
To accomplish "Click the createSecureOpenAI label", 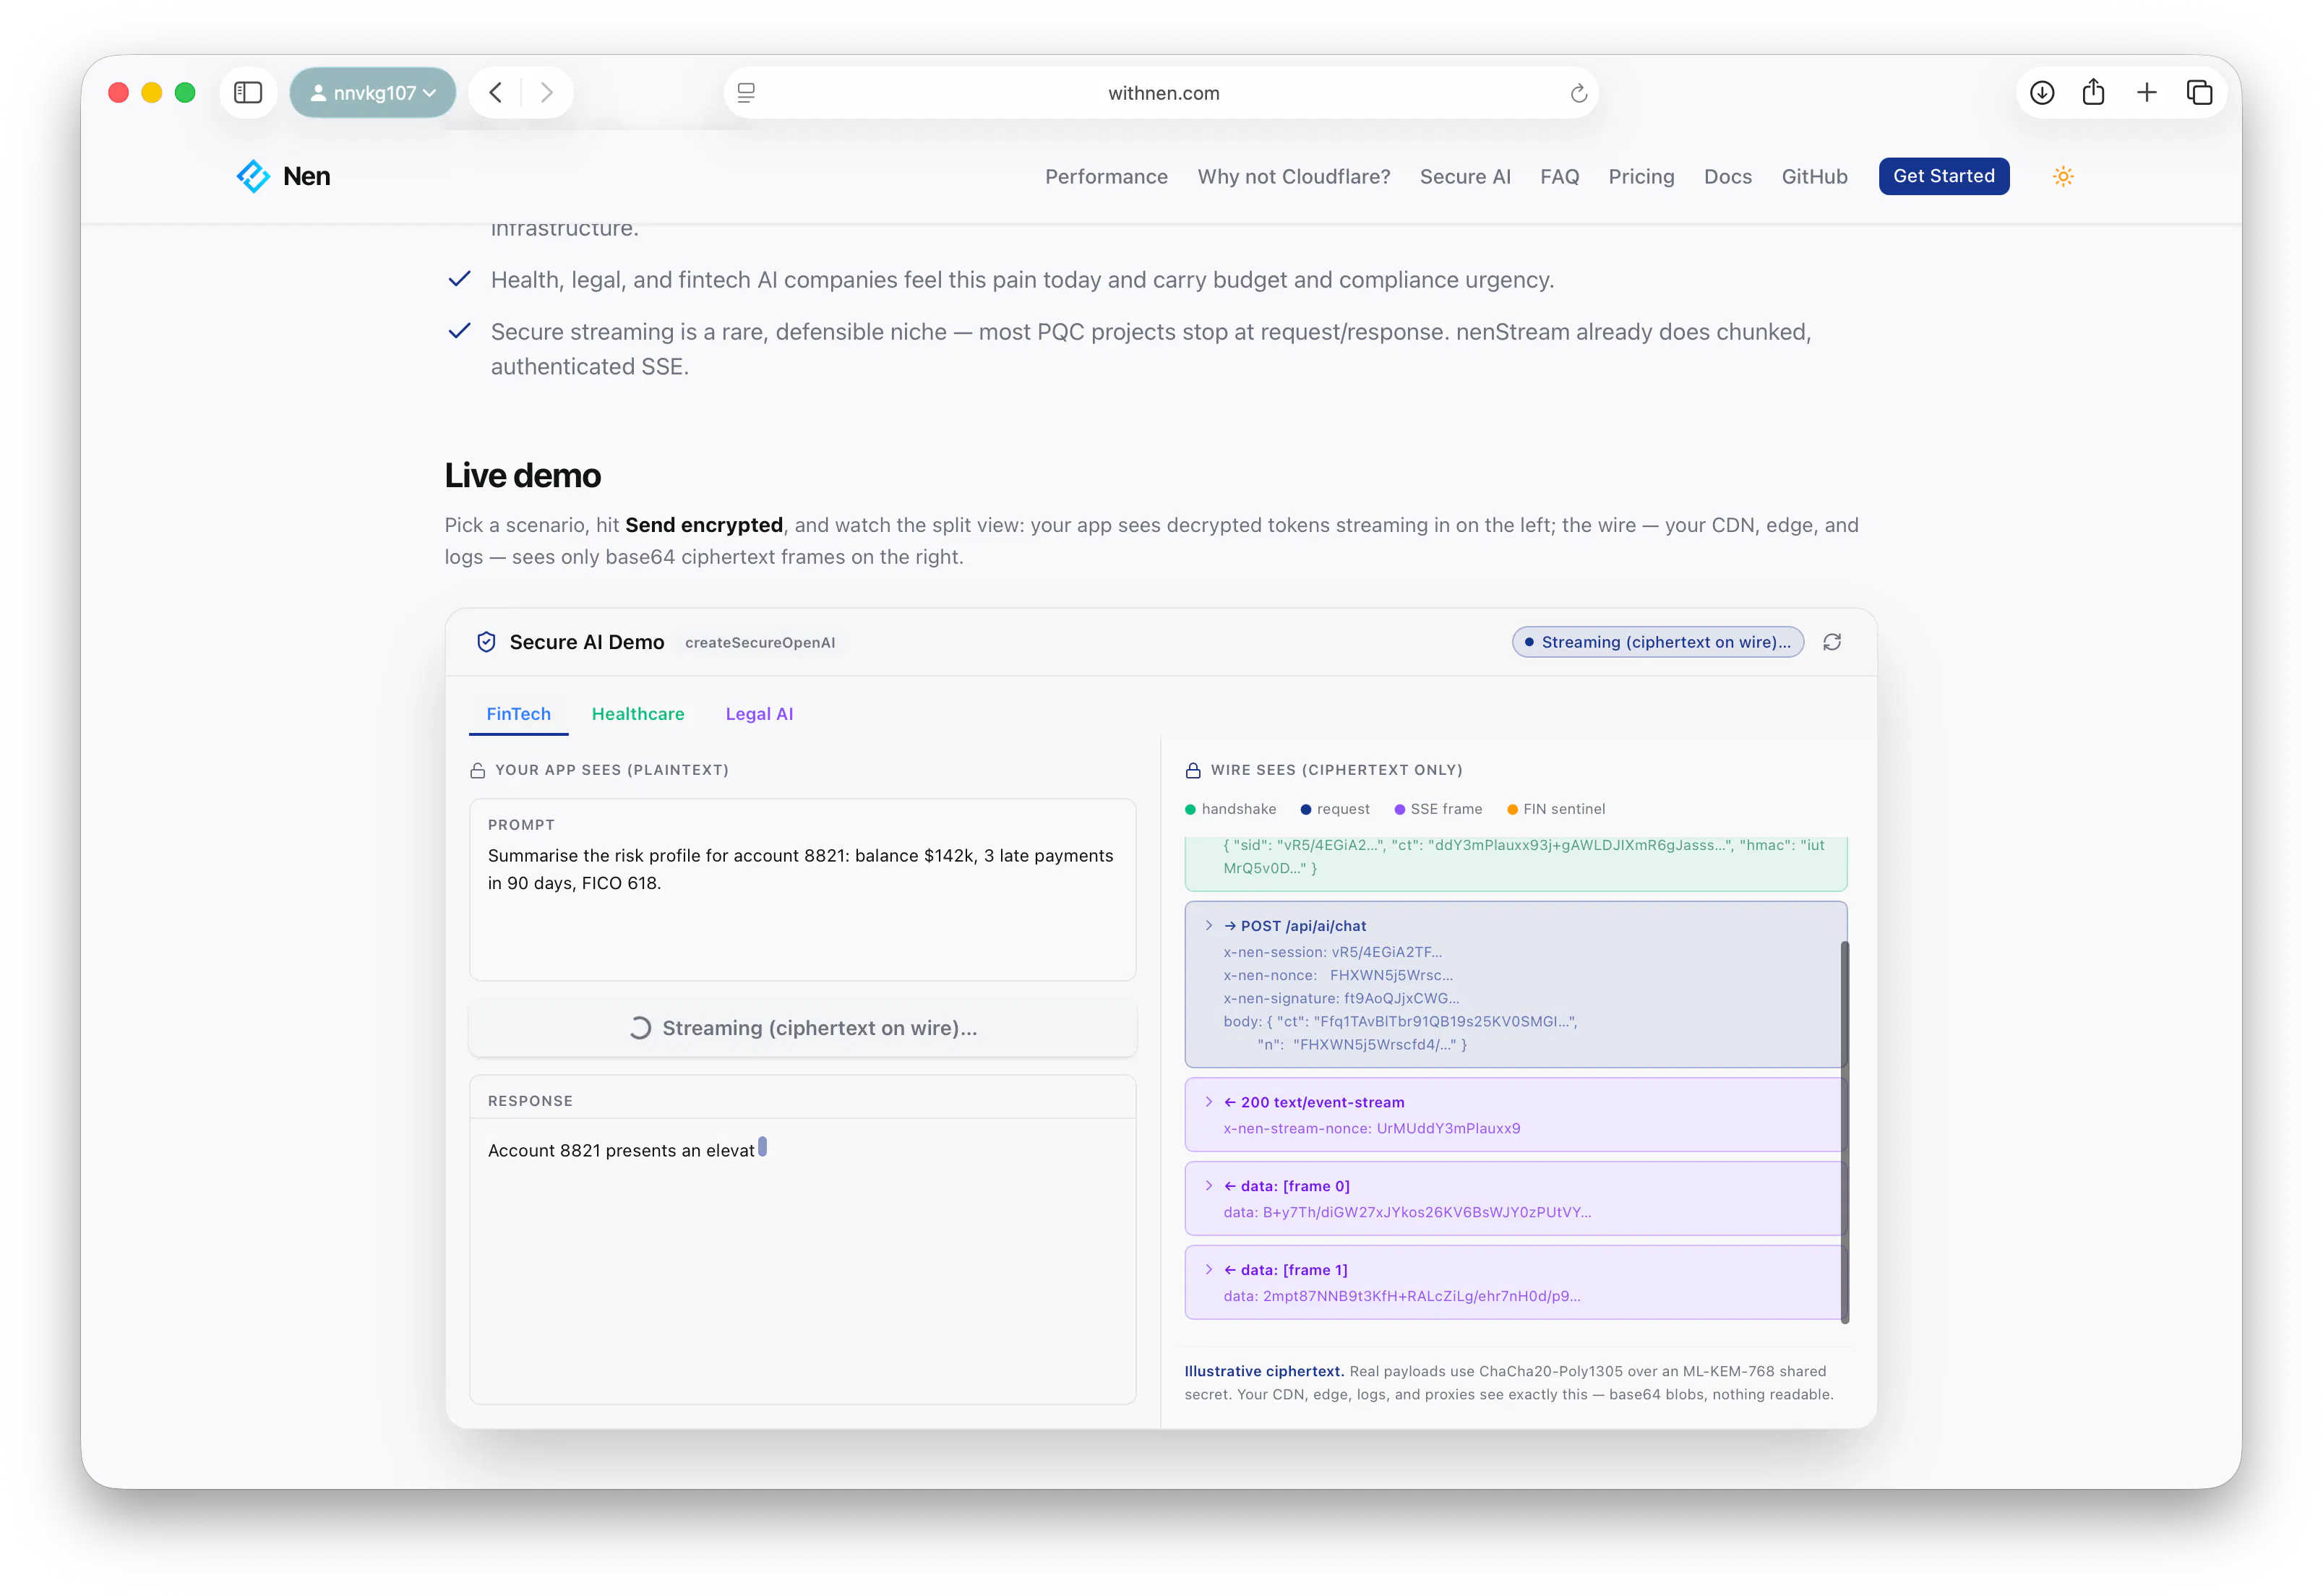I will [x=759, y=643].
